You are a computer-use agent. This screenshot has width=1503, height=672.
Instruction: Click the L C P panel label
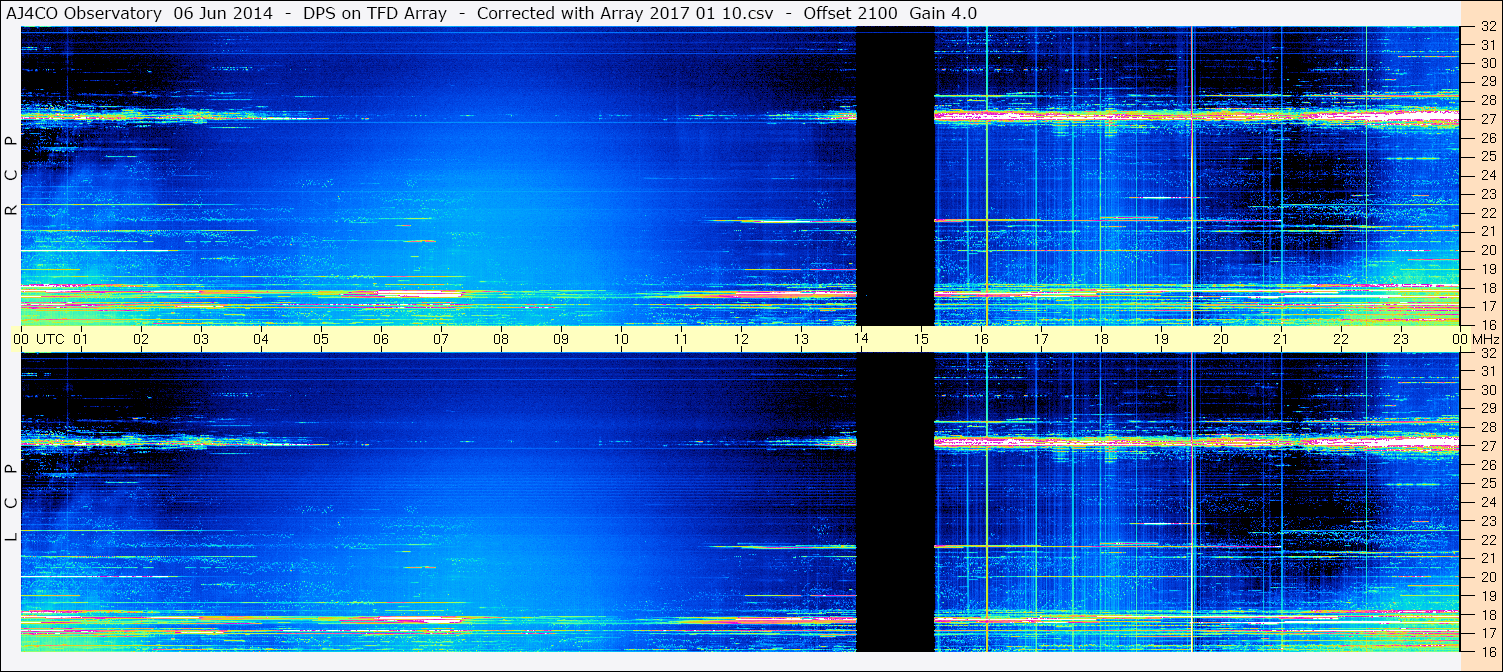pos(11,503)
